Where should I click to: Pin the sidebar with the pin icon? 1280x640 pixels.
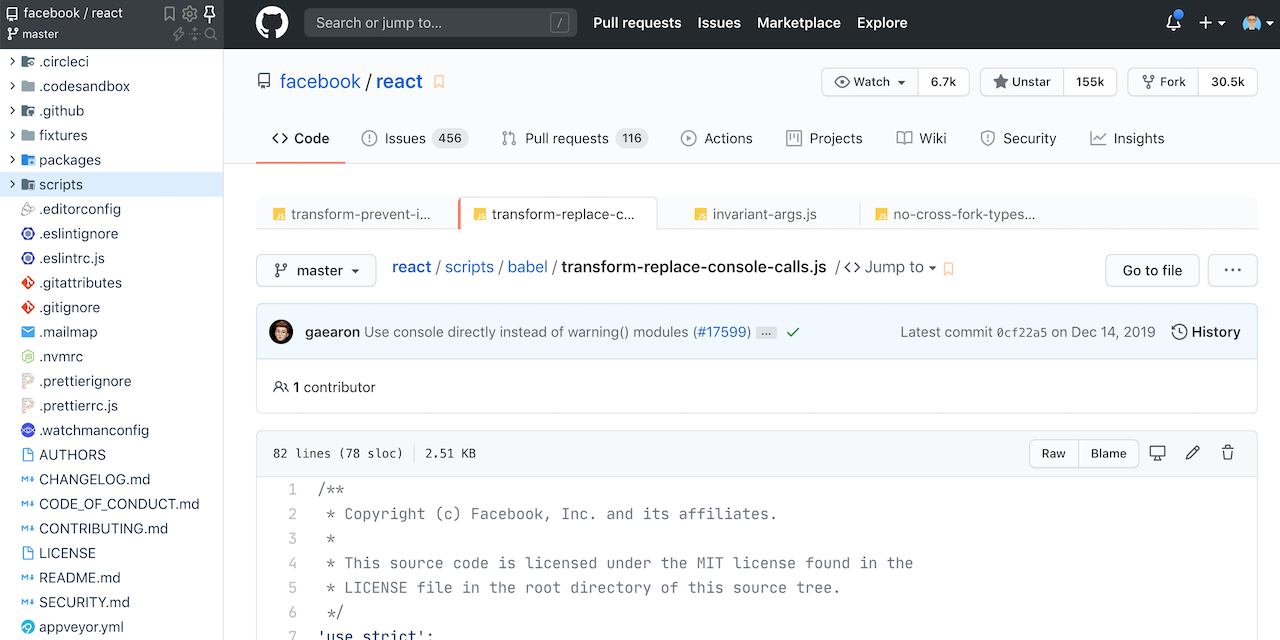[x=209, y=13]
